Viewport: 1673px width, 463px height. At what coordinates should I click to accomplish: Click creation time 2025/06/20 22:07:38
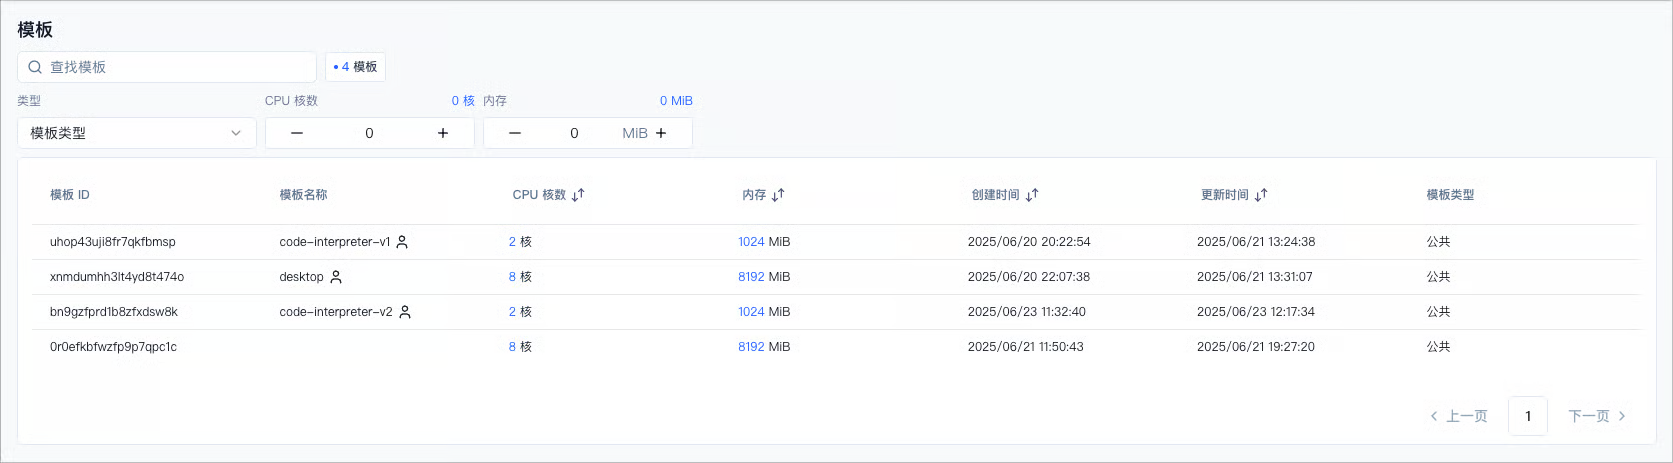point(1029,277)
